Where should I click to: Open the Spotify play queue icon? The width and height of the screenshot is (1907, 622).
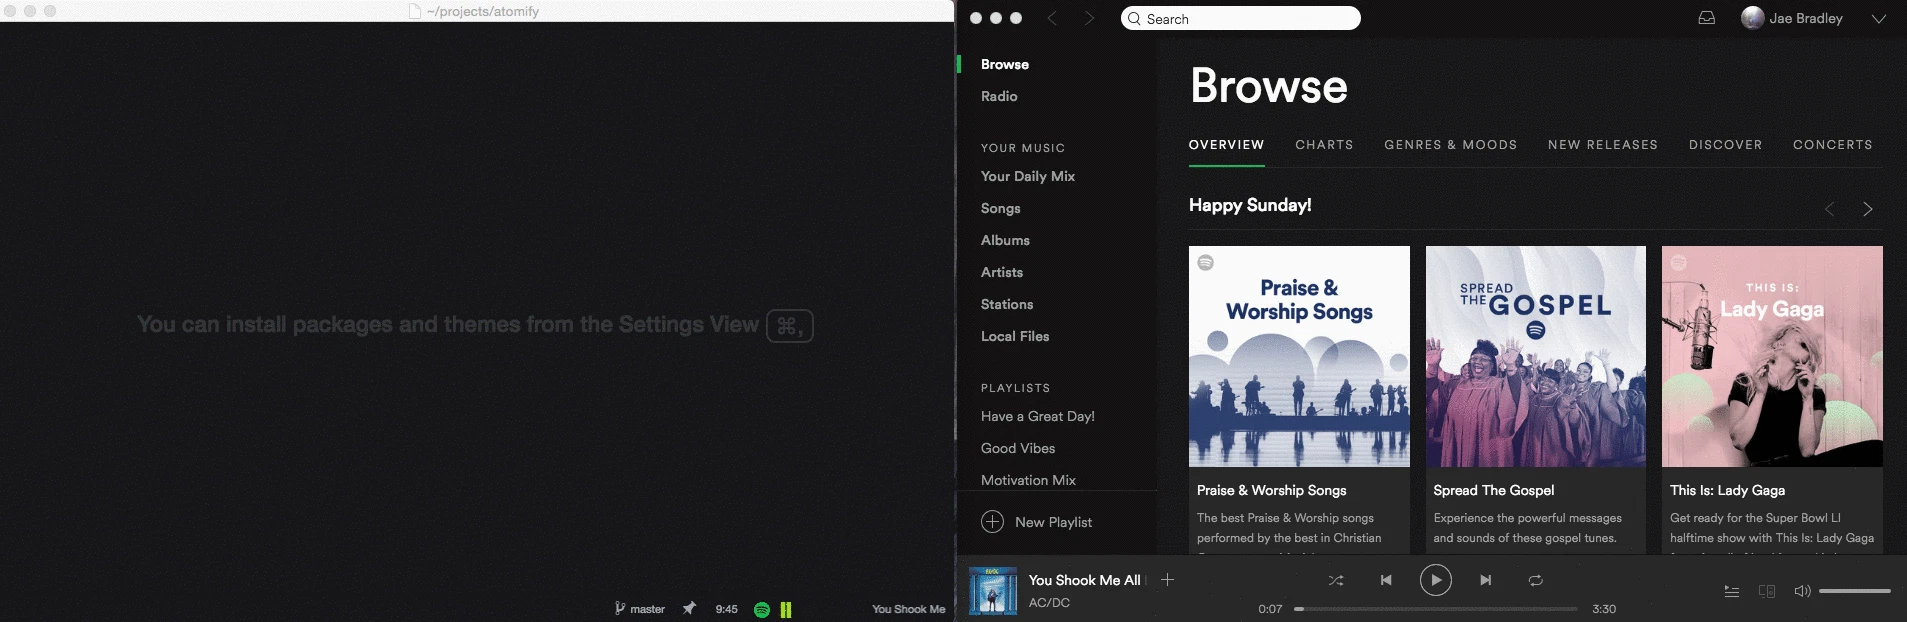tap(1732, 591)
